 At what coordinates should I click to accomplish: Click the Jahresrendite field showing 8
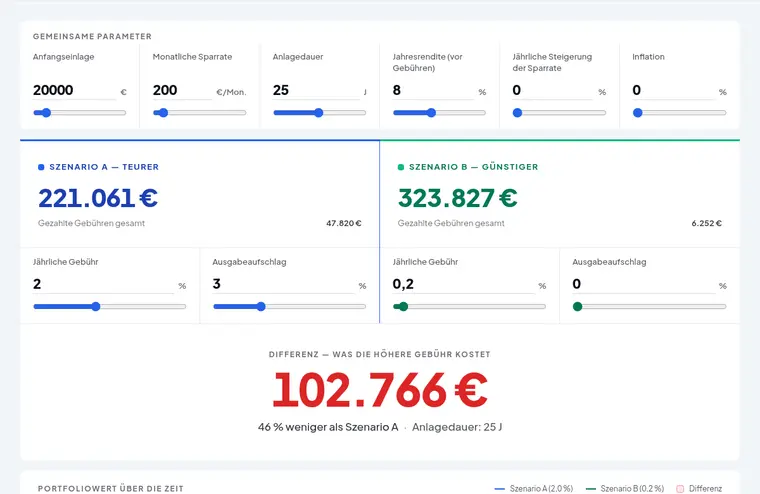433,91
